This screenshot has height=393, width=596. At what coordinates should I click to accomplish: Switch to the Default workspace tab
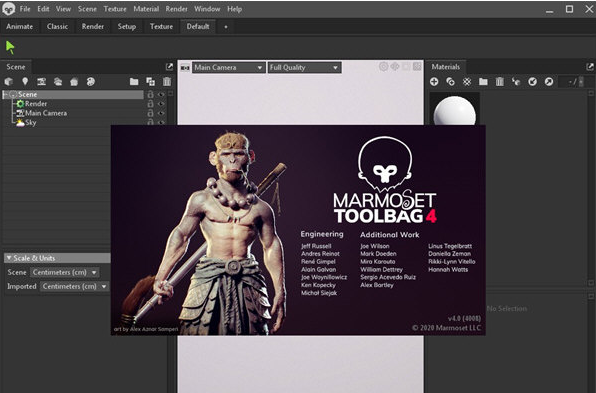pos(198,27)
